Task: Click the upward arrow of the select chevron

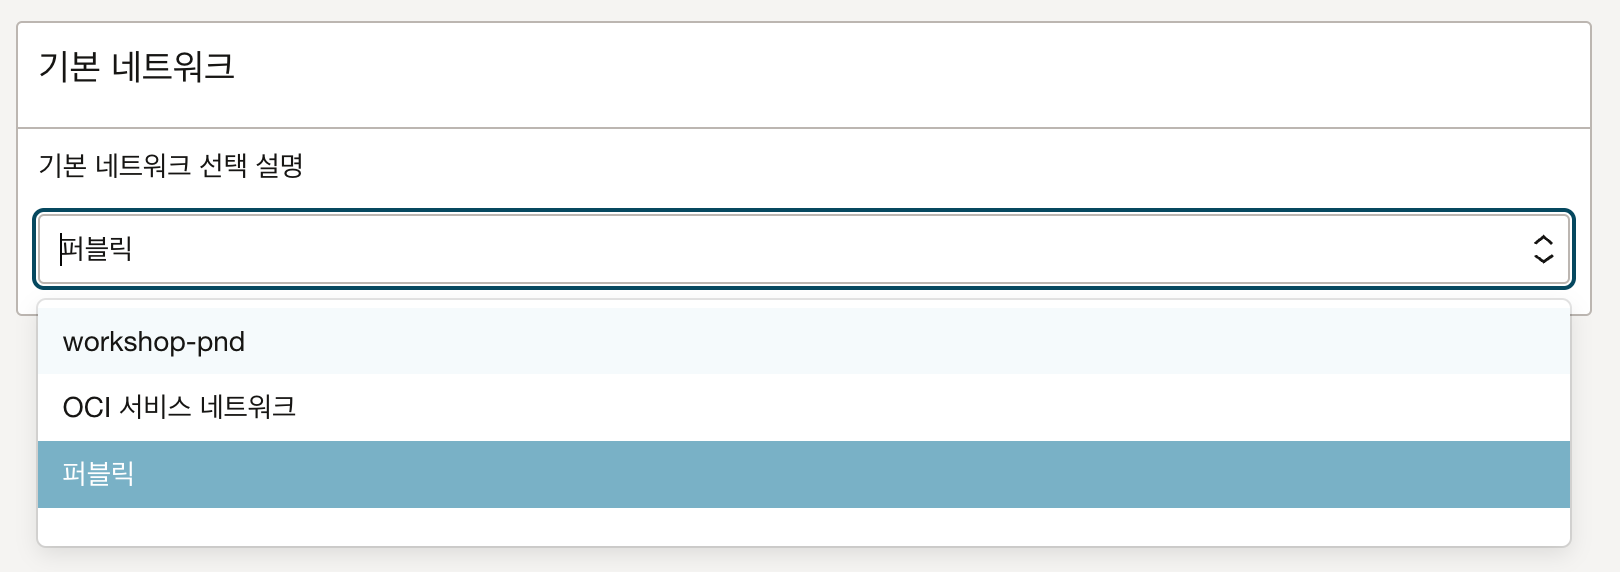Action: click(x=1543, y=240)
